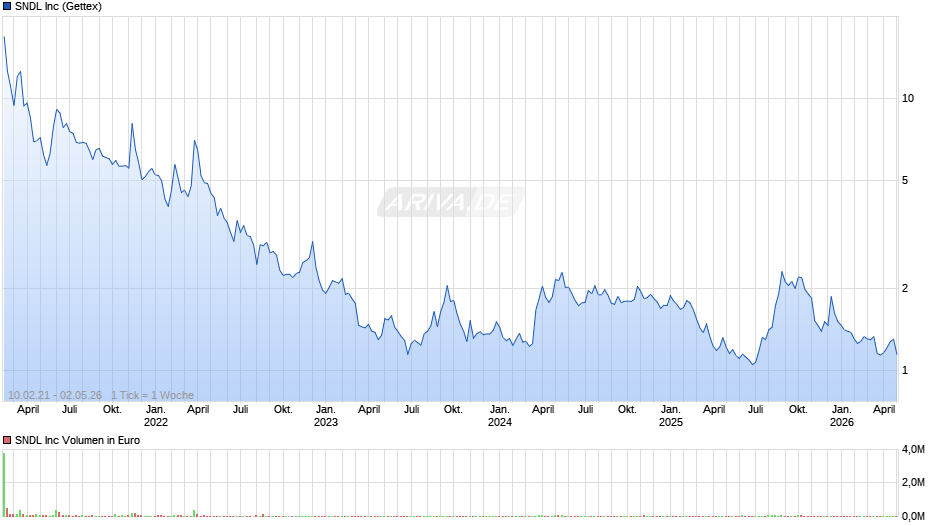Viewport: 940px width, 526px height.
Task: Click the volume axis label 4,0M
Action: 913,450
